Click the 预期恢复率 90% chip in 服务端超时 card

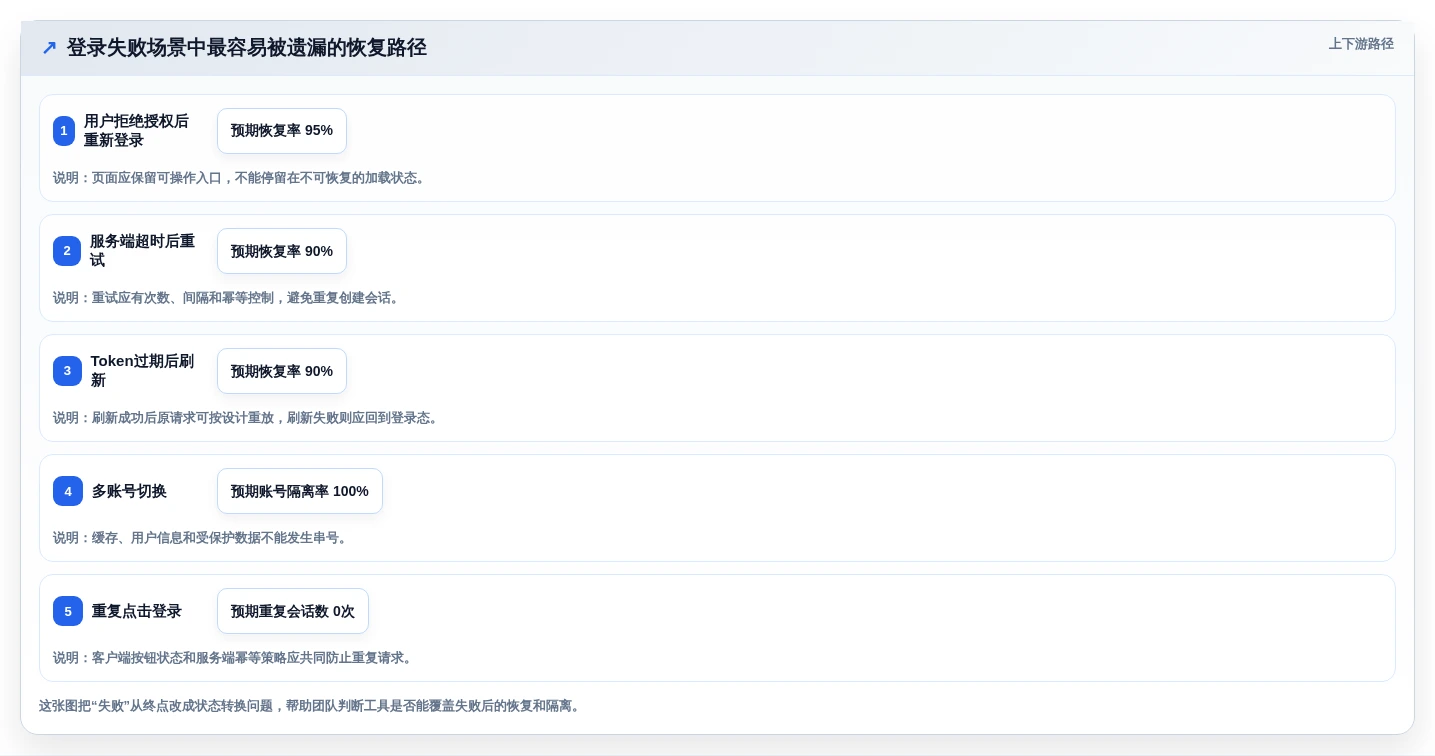tap(282, 251)
